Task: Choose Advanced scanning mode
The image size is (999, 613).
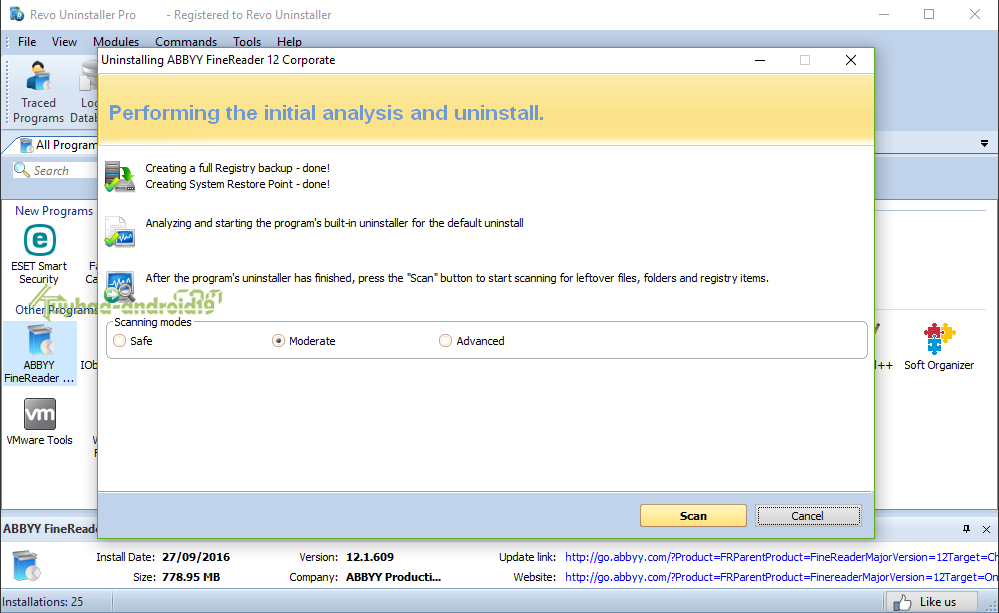Action: click(445, 341)
